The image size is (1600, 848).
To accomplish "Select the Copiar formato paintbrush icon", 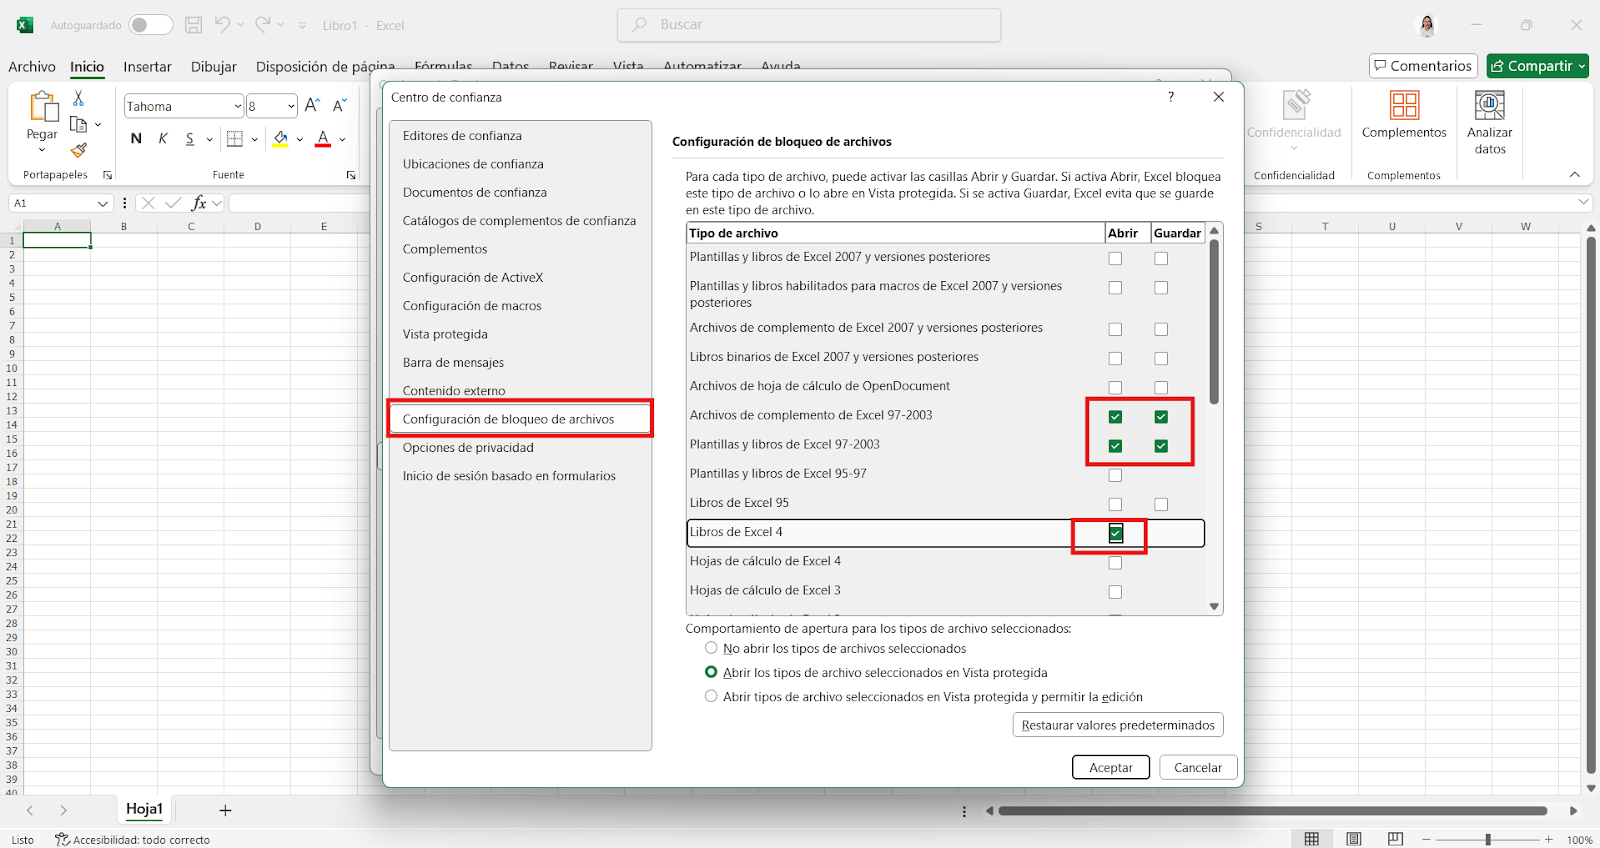I will tap(78, 150).
